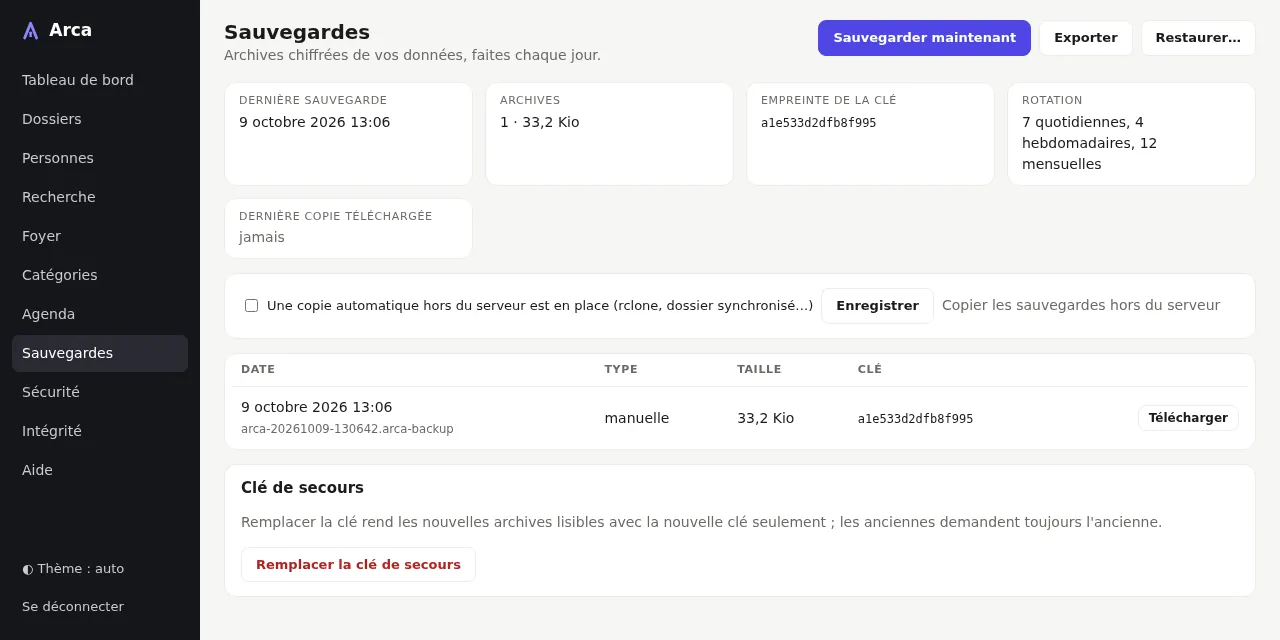The image size is (1280, 640).
Task: Open the Aide page
Action: [x=100, y=470]
